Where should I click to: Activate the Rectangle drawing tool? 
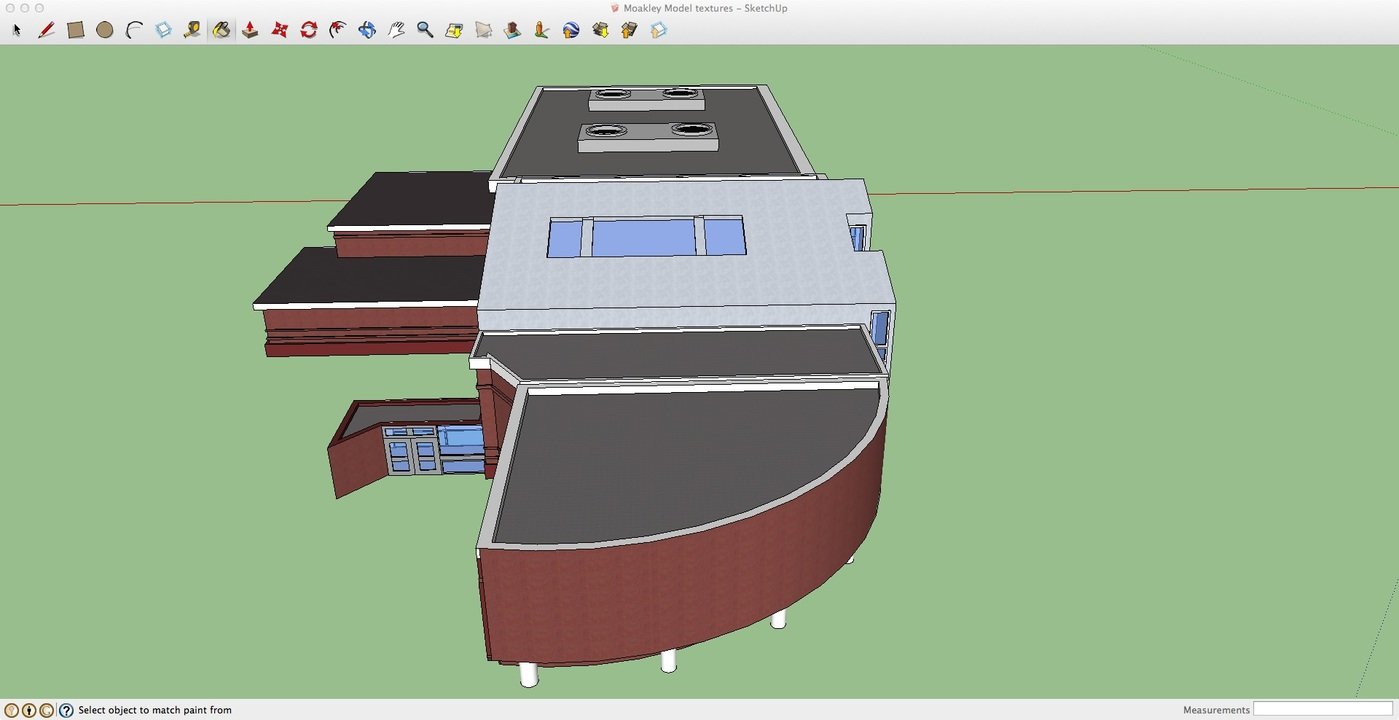pyautogui.click(x=75, y=30)
